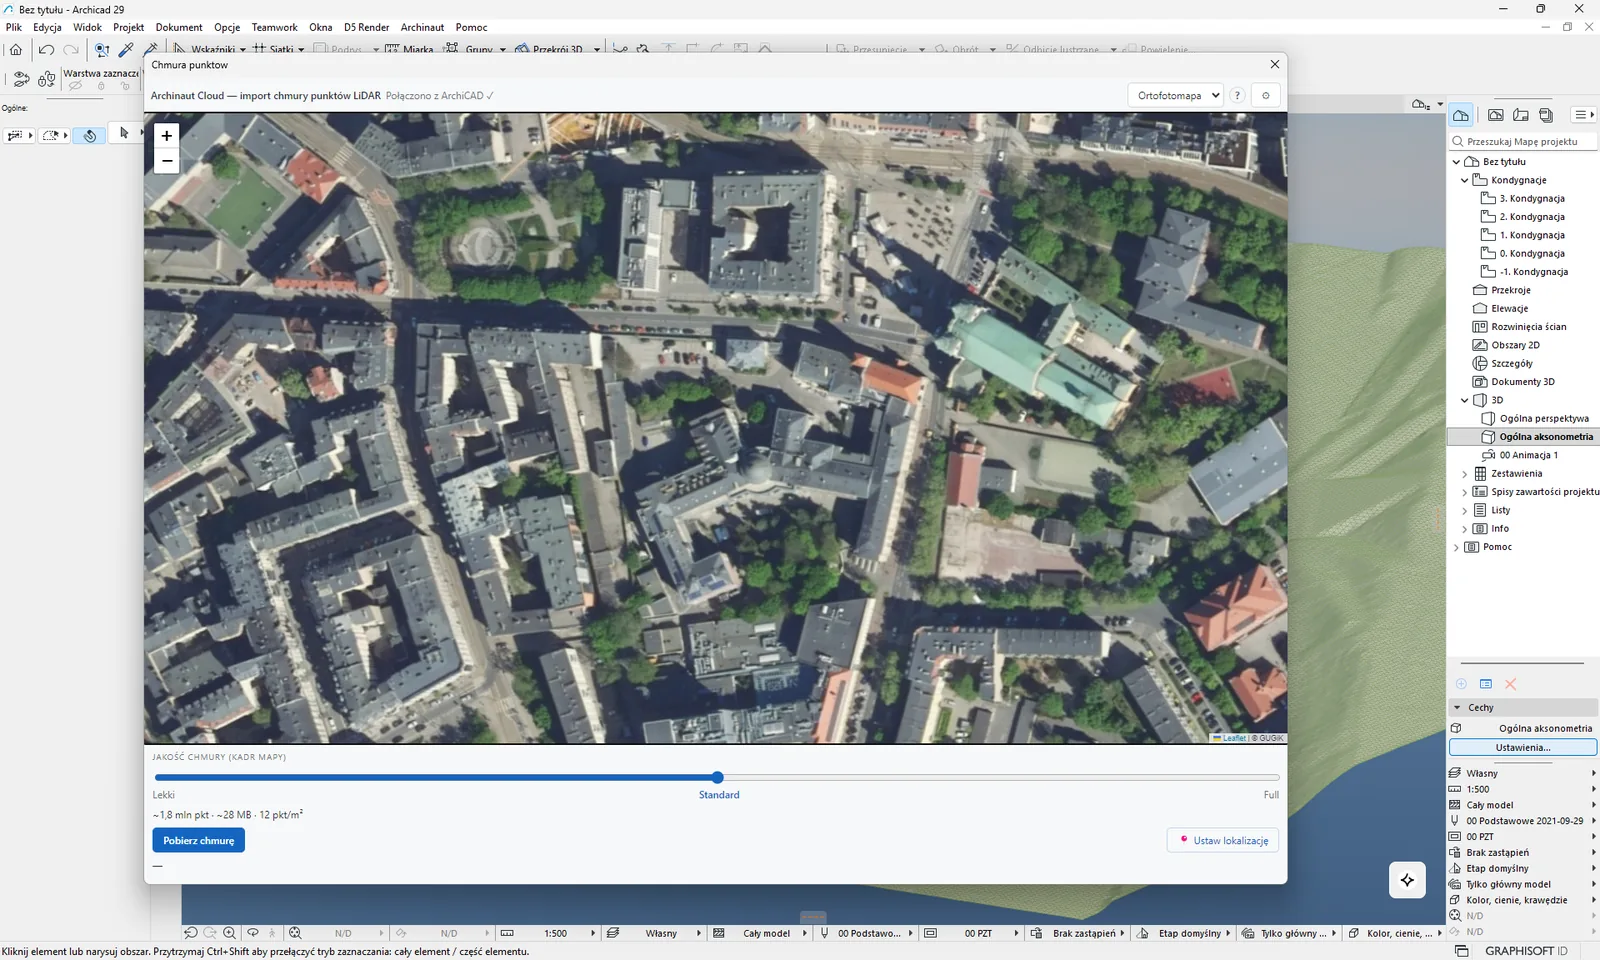The height and width of the screenshot is (960, 1600).
Task: Collapse the 3D tree node
Action: click(x=1465, y=400)
